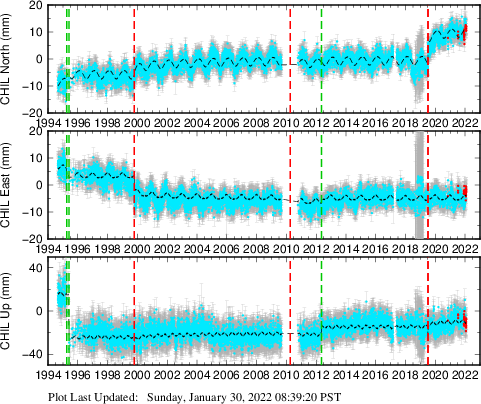
Task: Click the '2002' year label under the Up plot
Action: [167, 375]
